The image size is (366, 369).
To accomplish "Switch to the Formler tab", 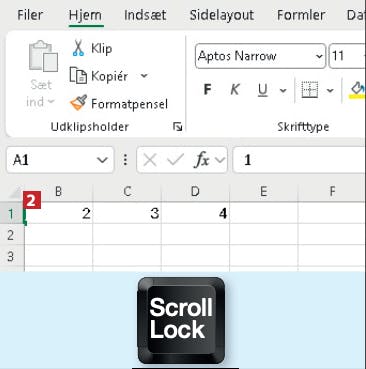I will tap(301, 15).
